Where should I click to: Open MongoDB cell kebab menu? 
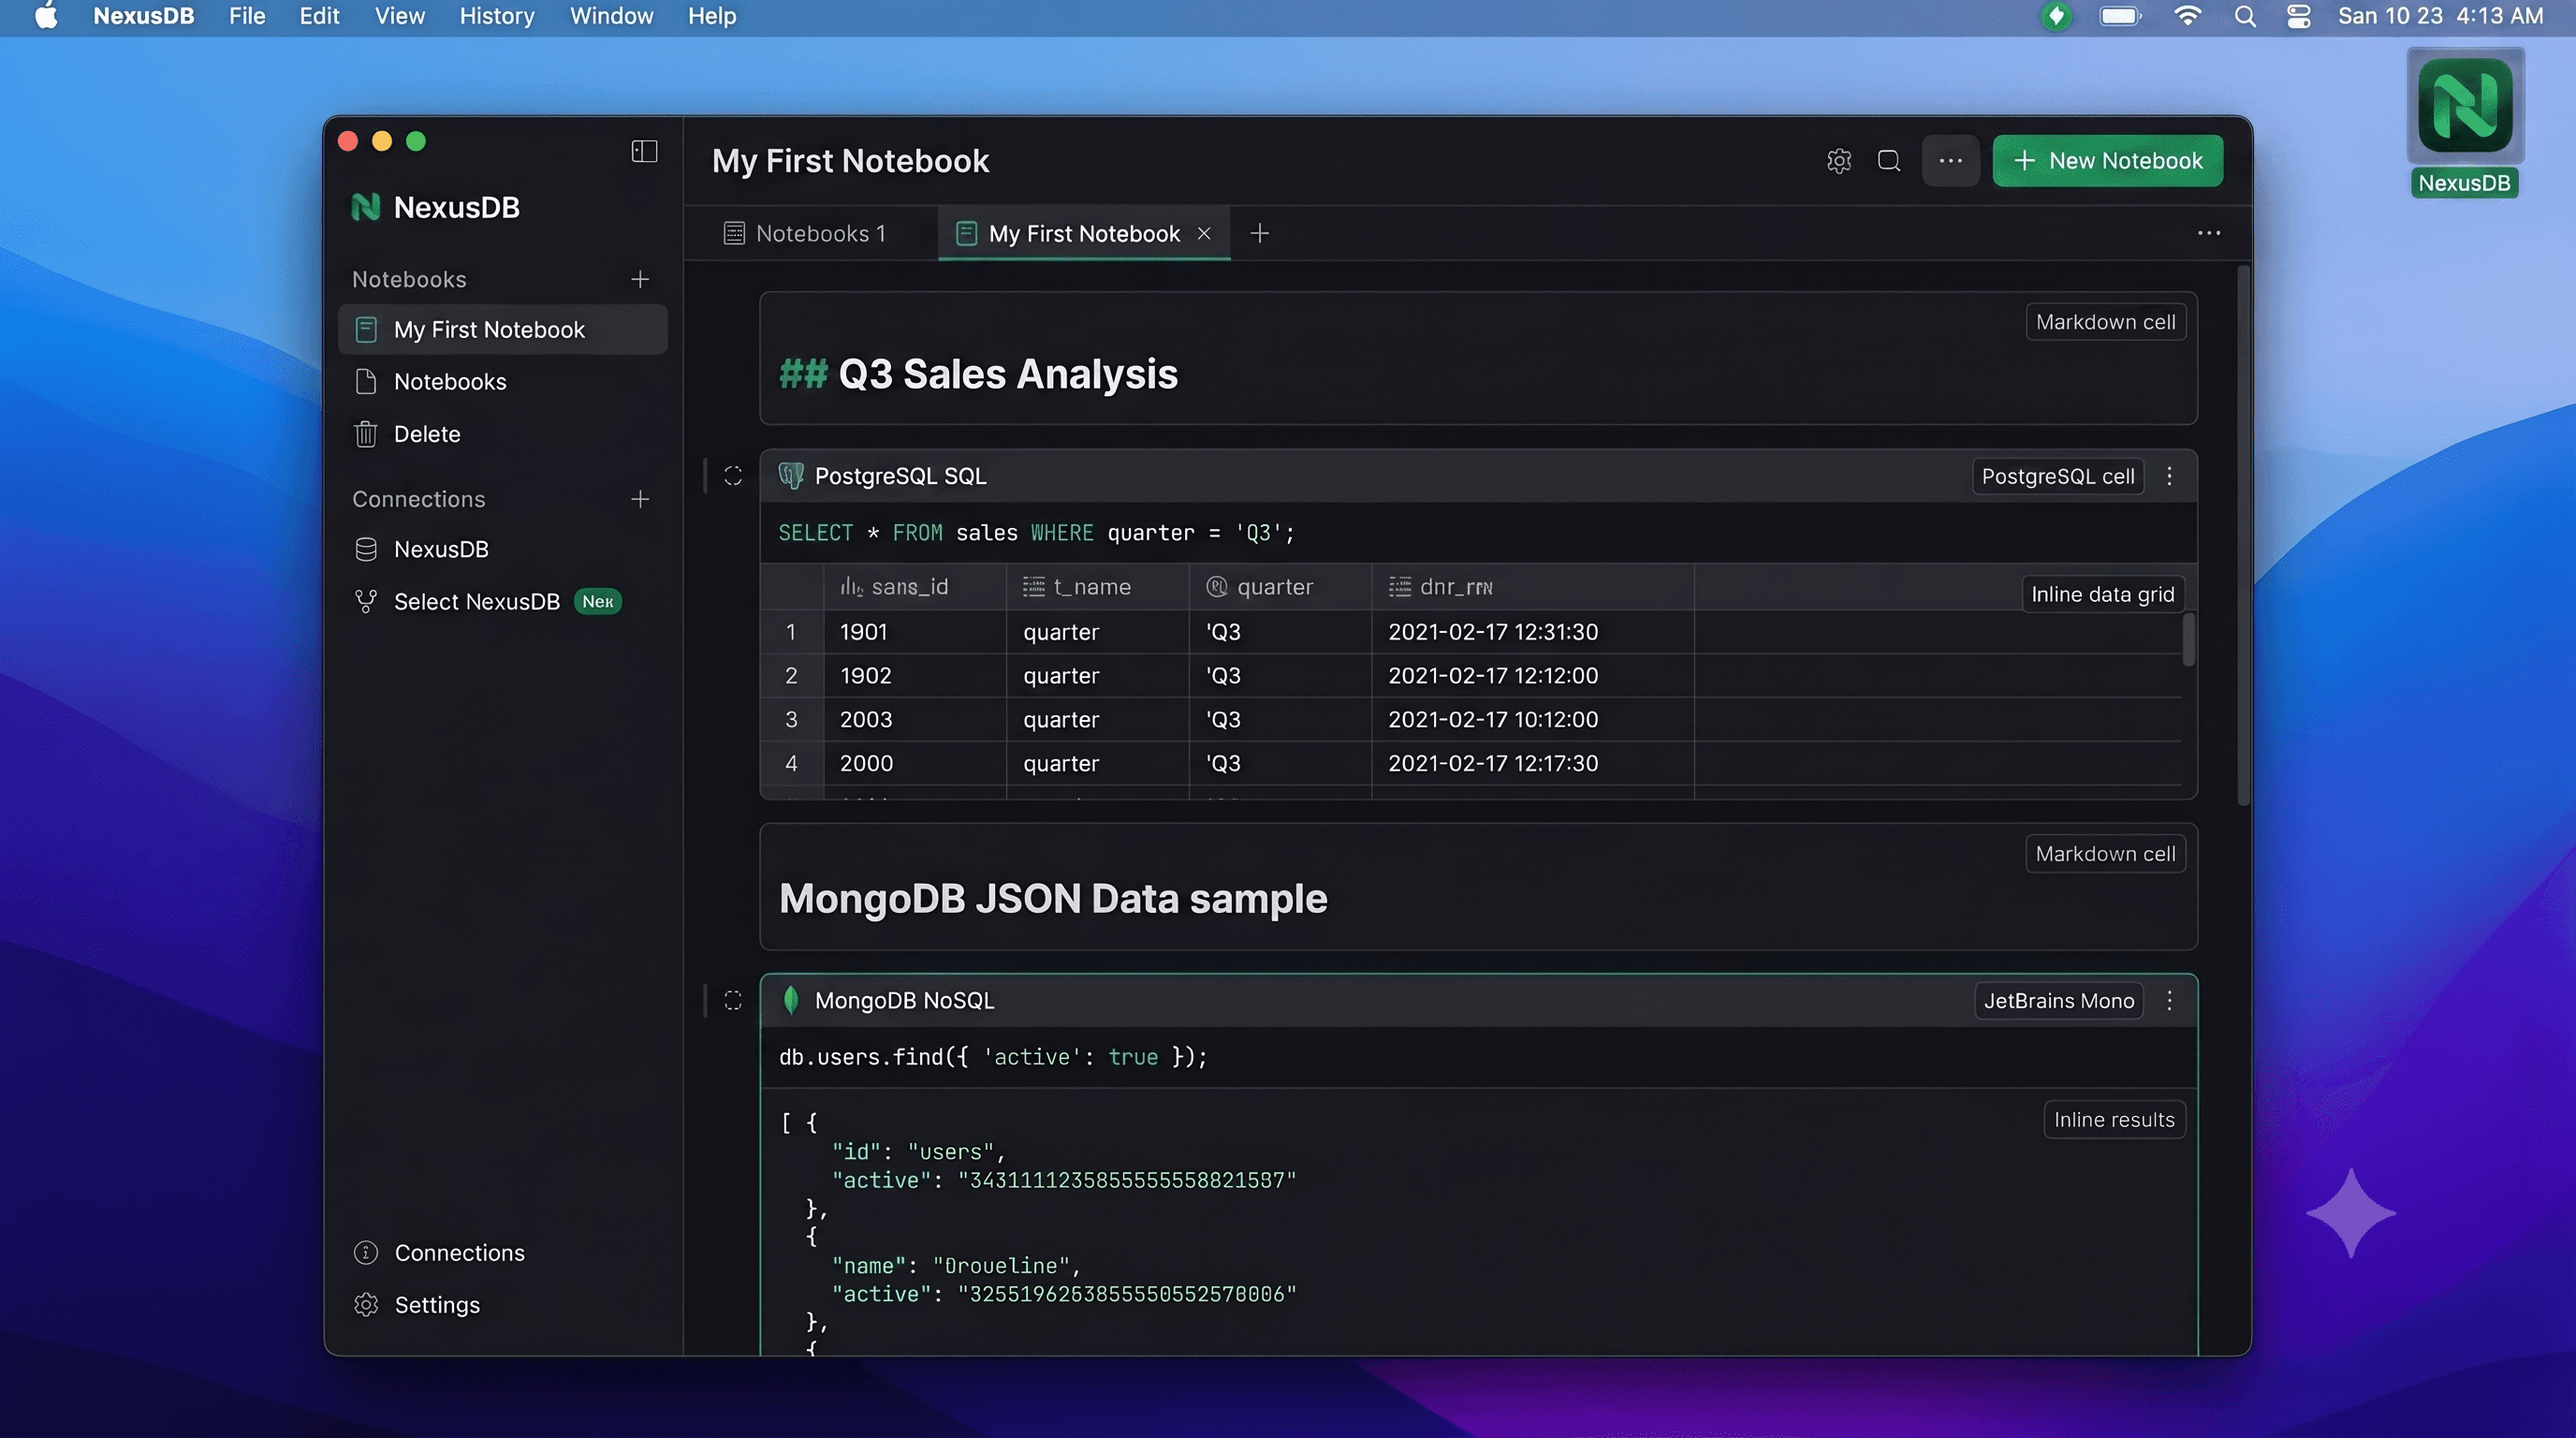2169,1000
